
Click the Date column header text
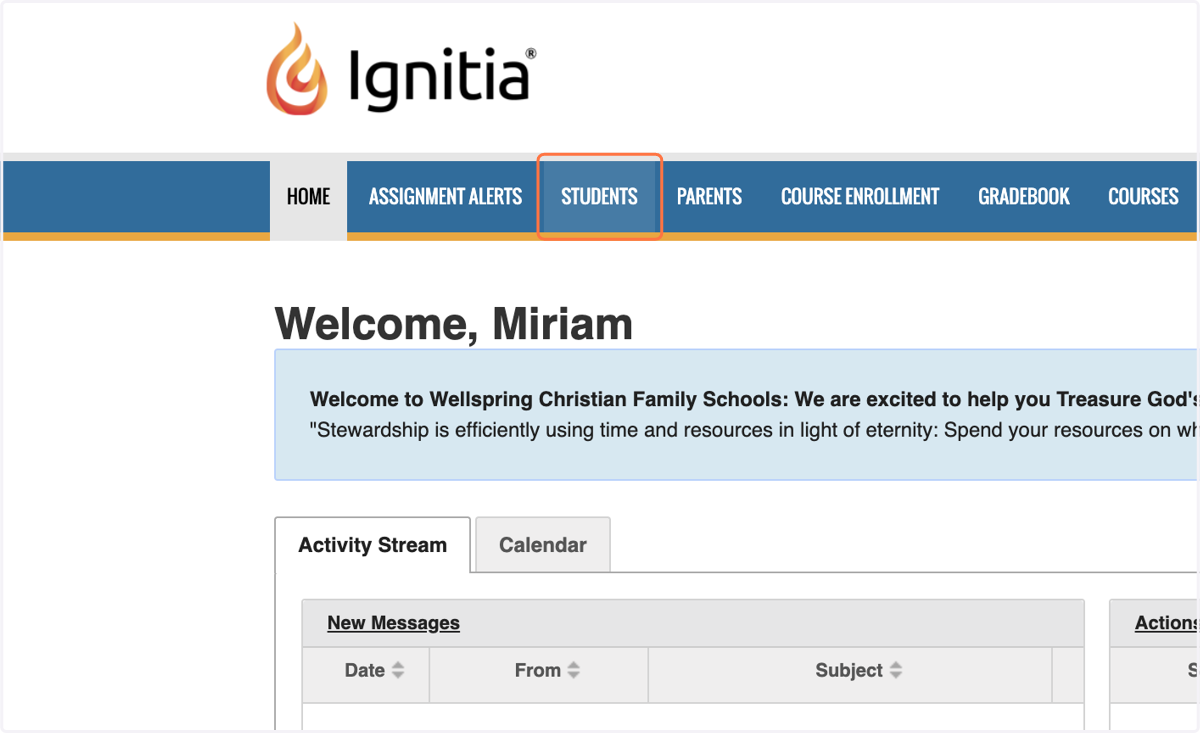365,671
